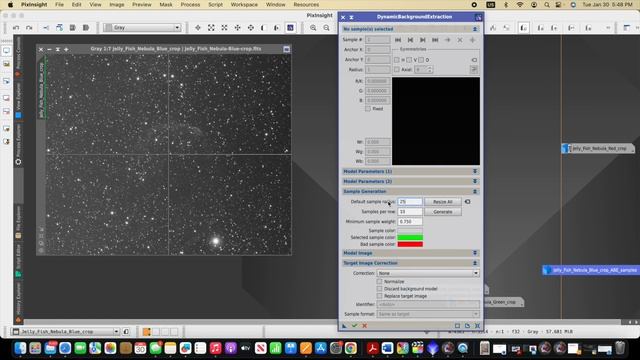
Task: Open Google Chrome from the Dock
Action: pos(350,348)
